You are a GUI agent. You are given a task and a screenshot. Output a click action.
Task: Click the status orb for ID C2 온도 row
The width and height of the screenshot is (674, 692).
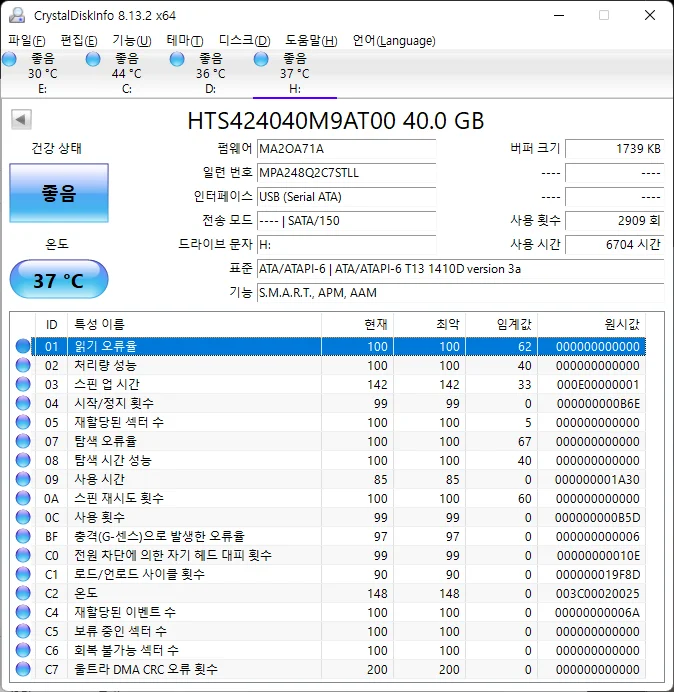coord(23,593)
